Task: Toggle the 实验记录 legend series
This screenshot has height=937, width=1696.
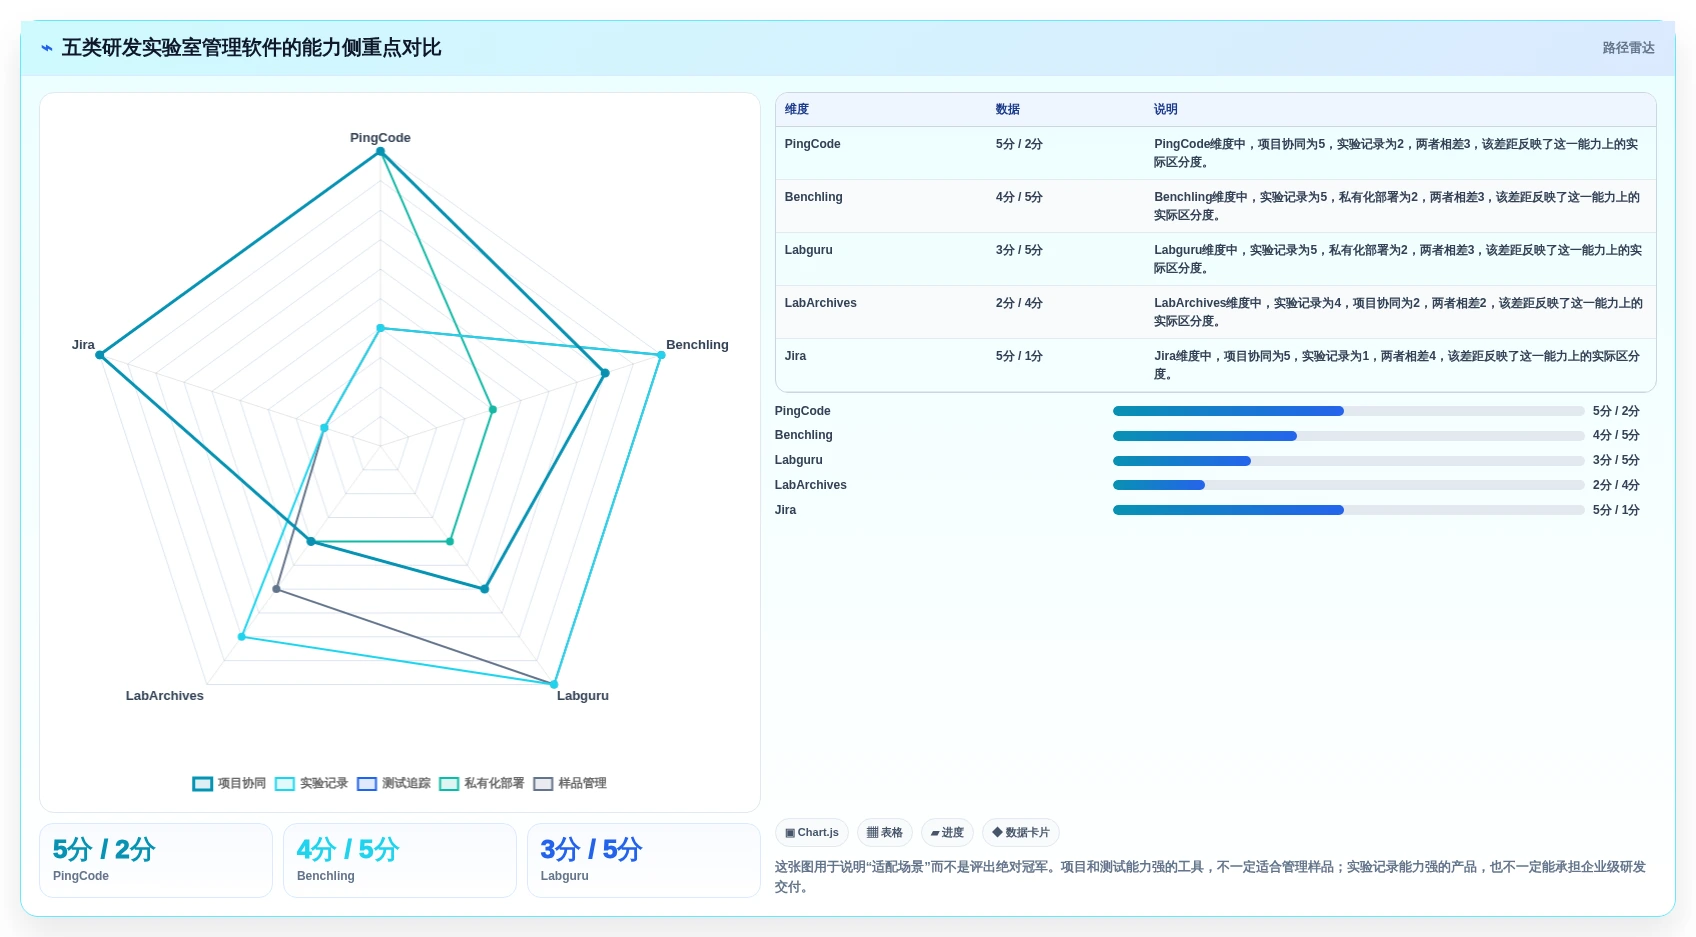Action: click(311, 783)
